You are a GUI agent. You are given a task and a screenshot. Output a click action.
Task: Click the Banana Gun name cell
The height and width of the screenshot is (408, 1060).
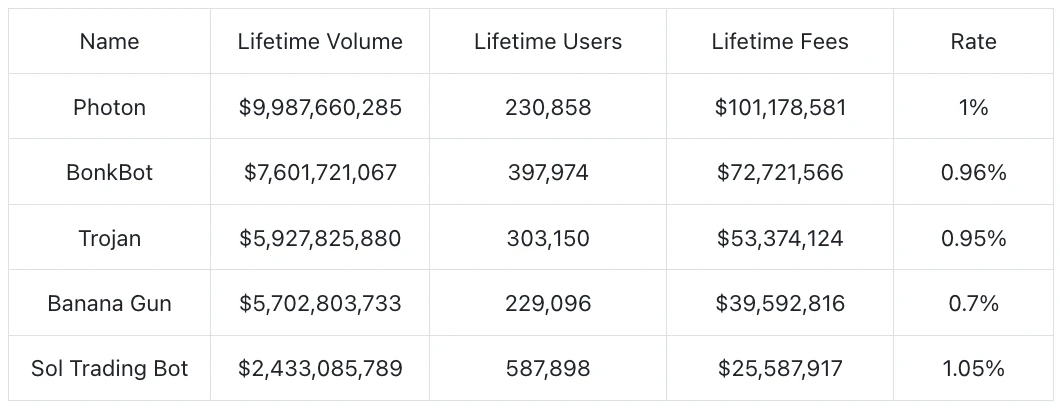click(109, 304)
